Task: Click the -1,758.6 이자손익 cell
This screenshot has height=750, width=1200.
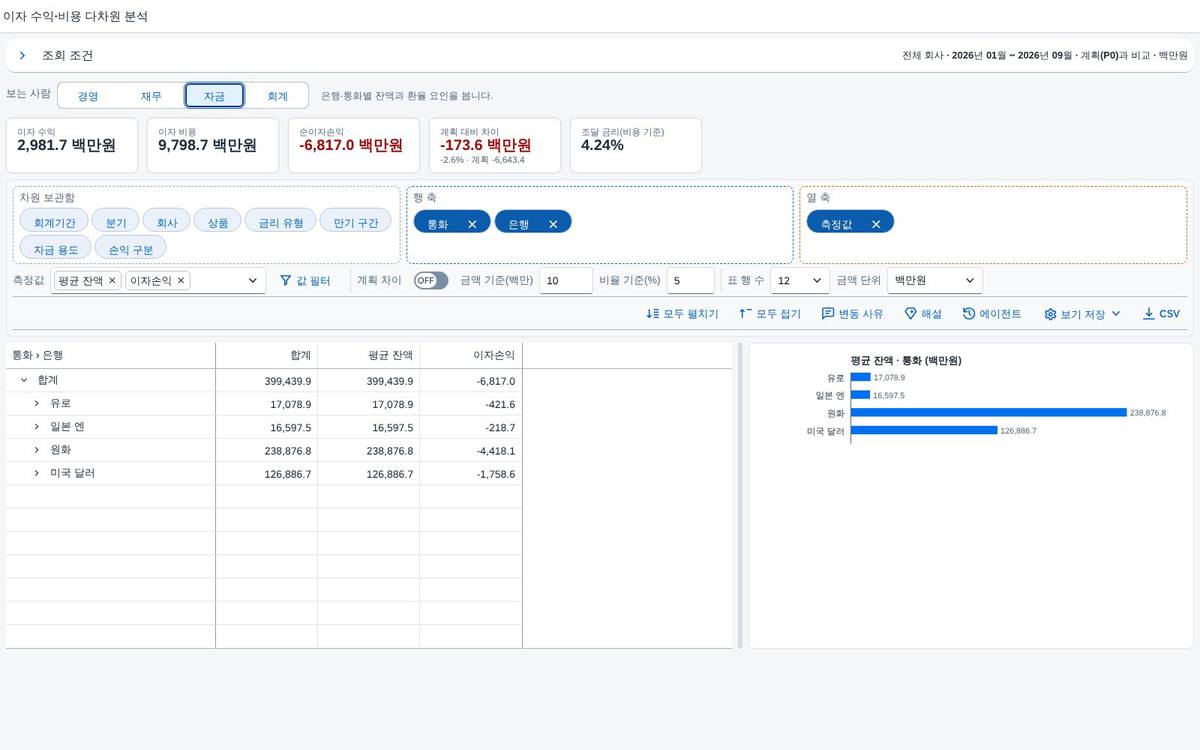Action: tap(470, 473)
